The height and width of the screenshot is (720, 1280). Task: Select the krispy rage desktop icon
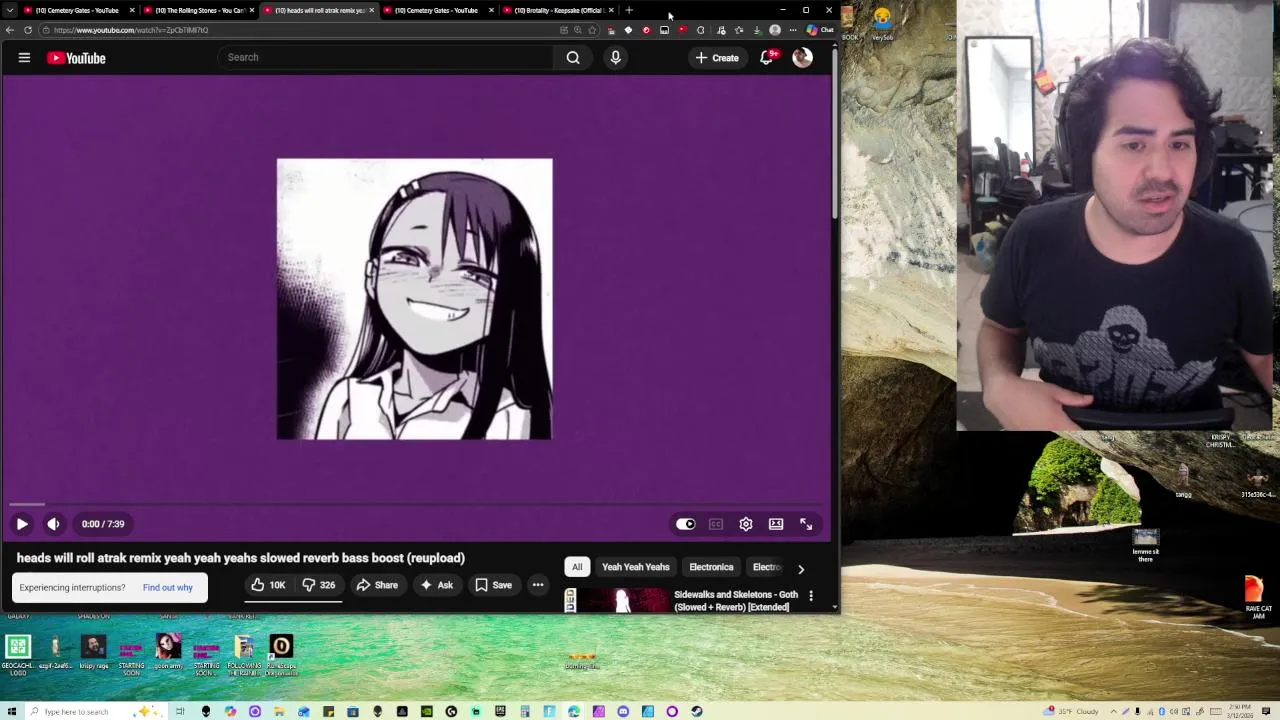pos(93,653)
